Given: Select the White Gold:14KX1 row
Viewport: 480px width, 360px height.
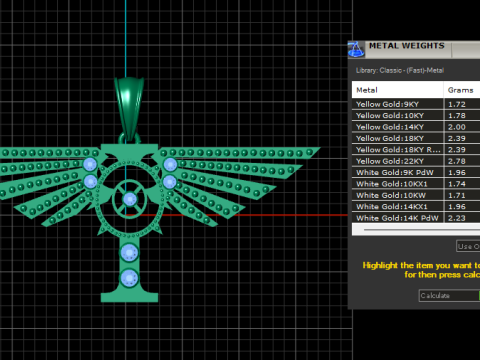Looking at the screenshot, I should point(416,206).
